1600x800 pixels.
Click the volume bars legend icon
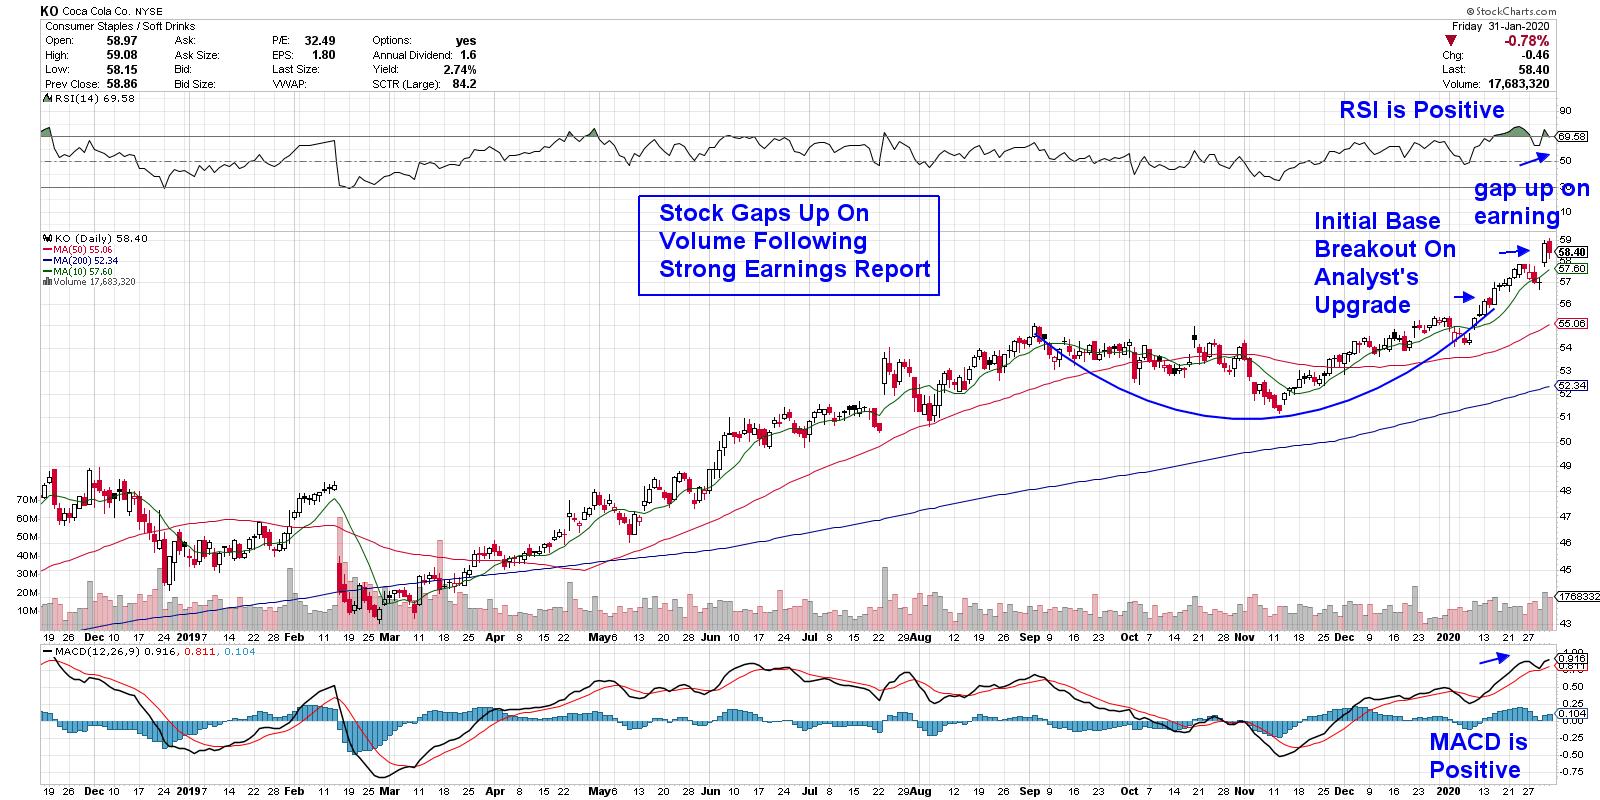45,282
